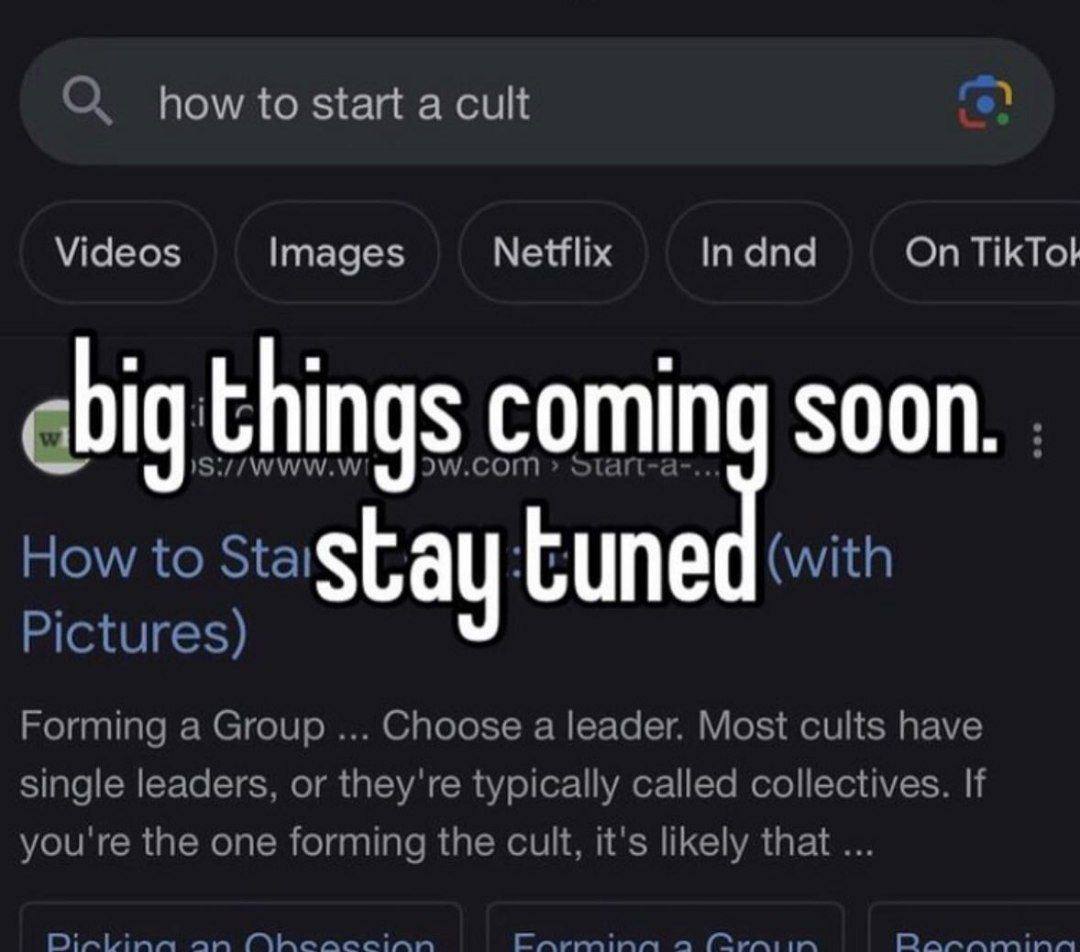The image size is (1080, 952).
Task: Open Google Lens camera icon
Action: pos(986,103)
